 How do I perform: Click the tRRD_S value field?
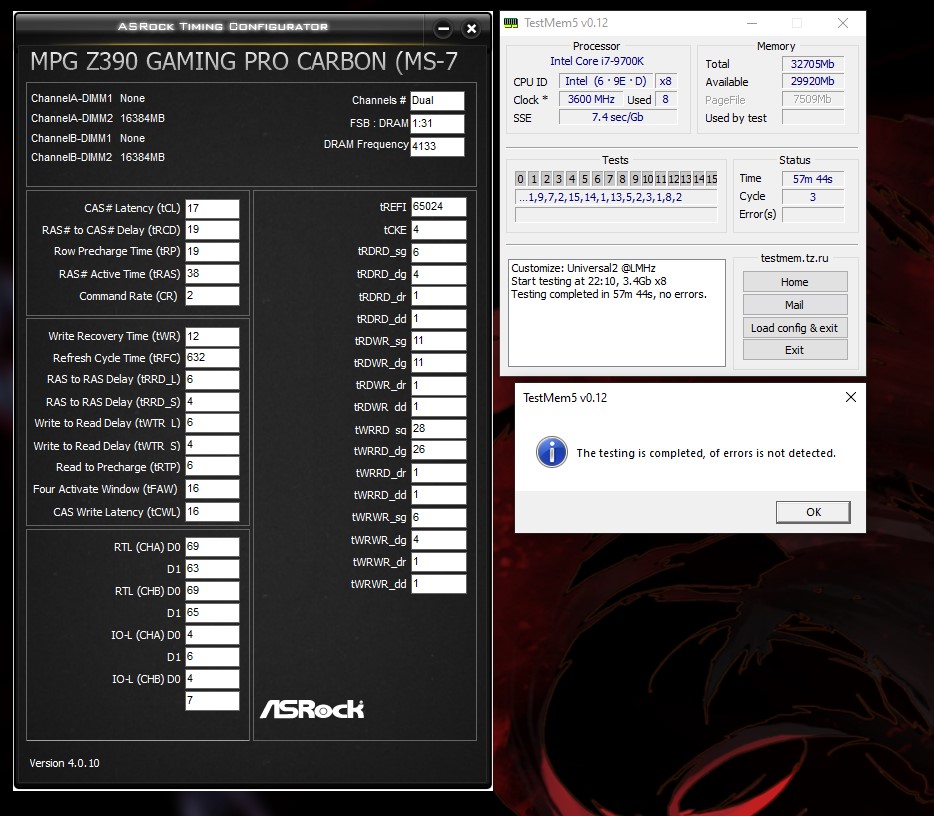click(x=212, y=401)
